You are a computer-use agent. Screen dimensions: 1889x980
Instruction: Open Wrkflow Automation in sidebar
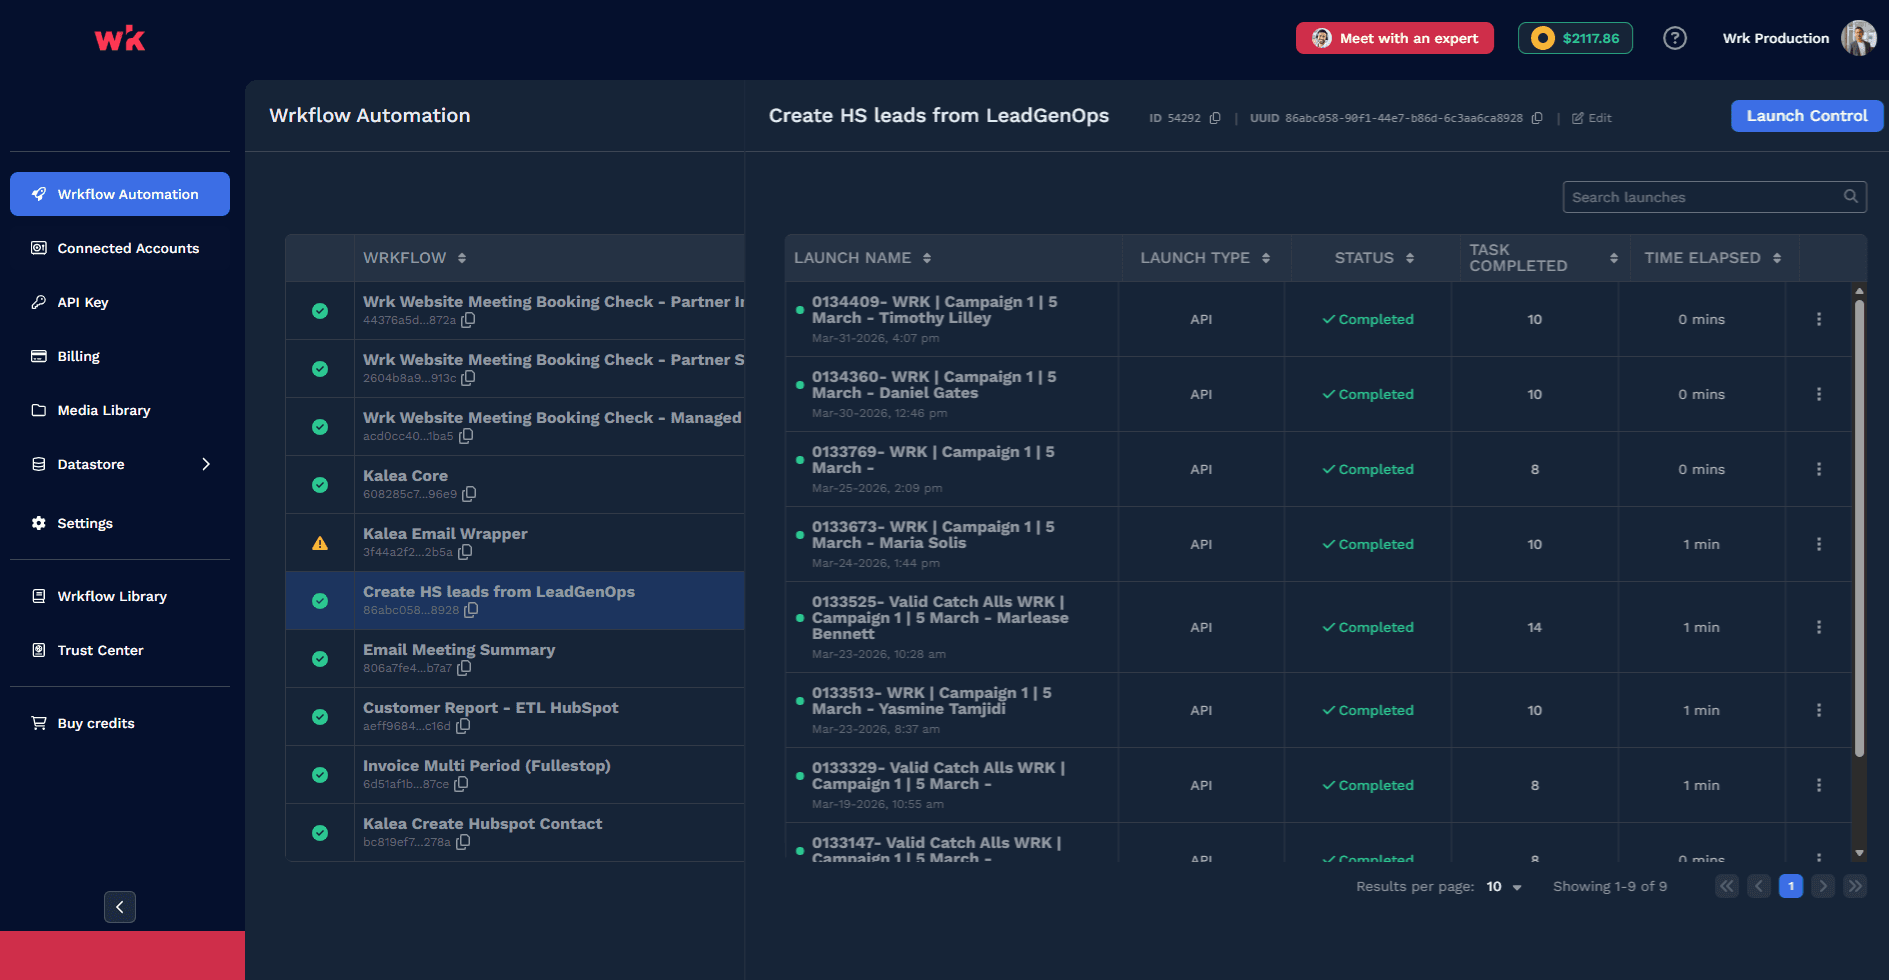120,194
